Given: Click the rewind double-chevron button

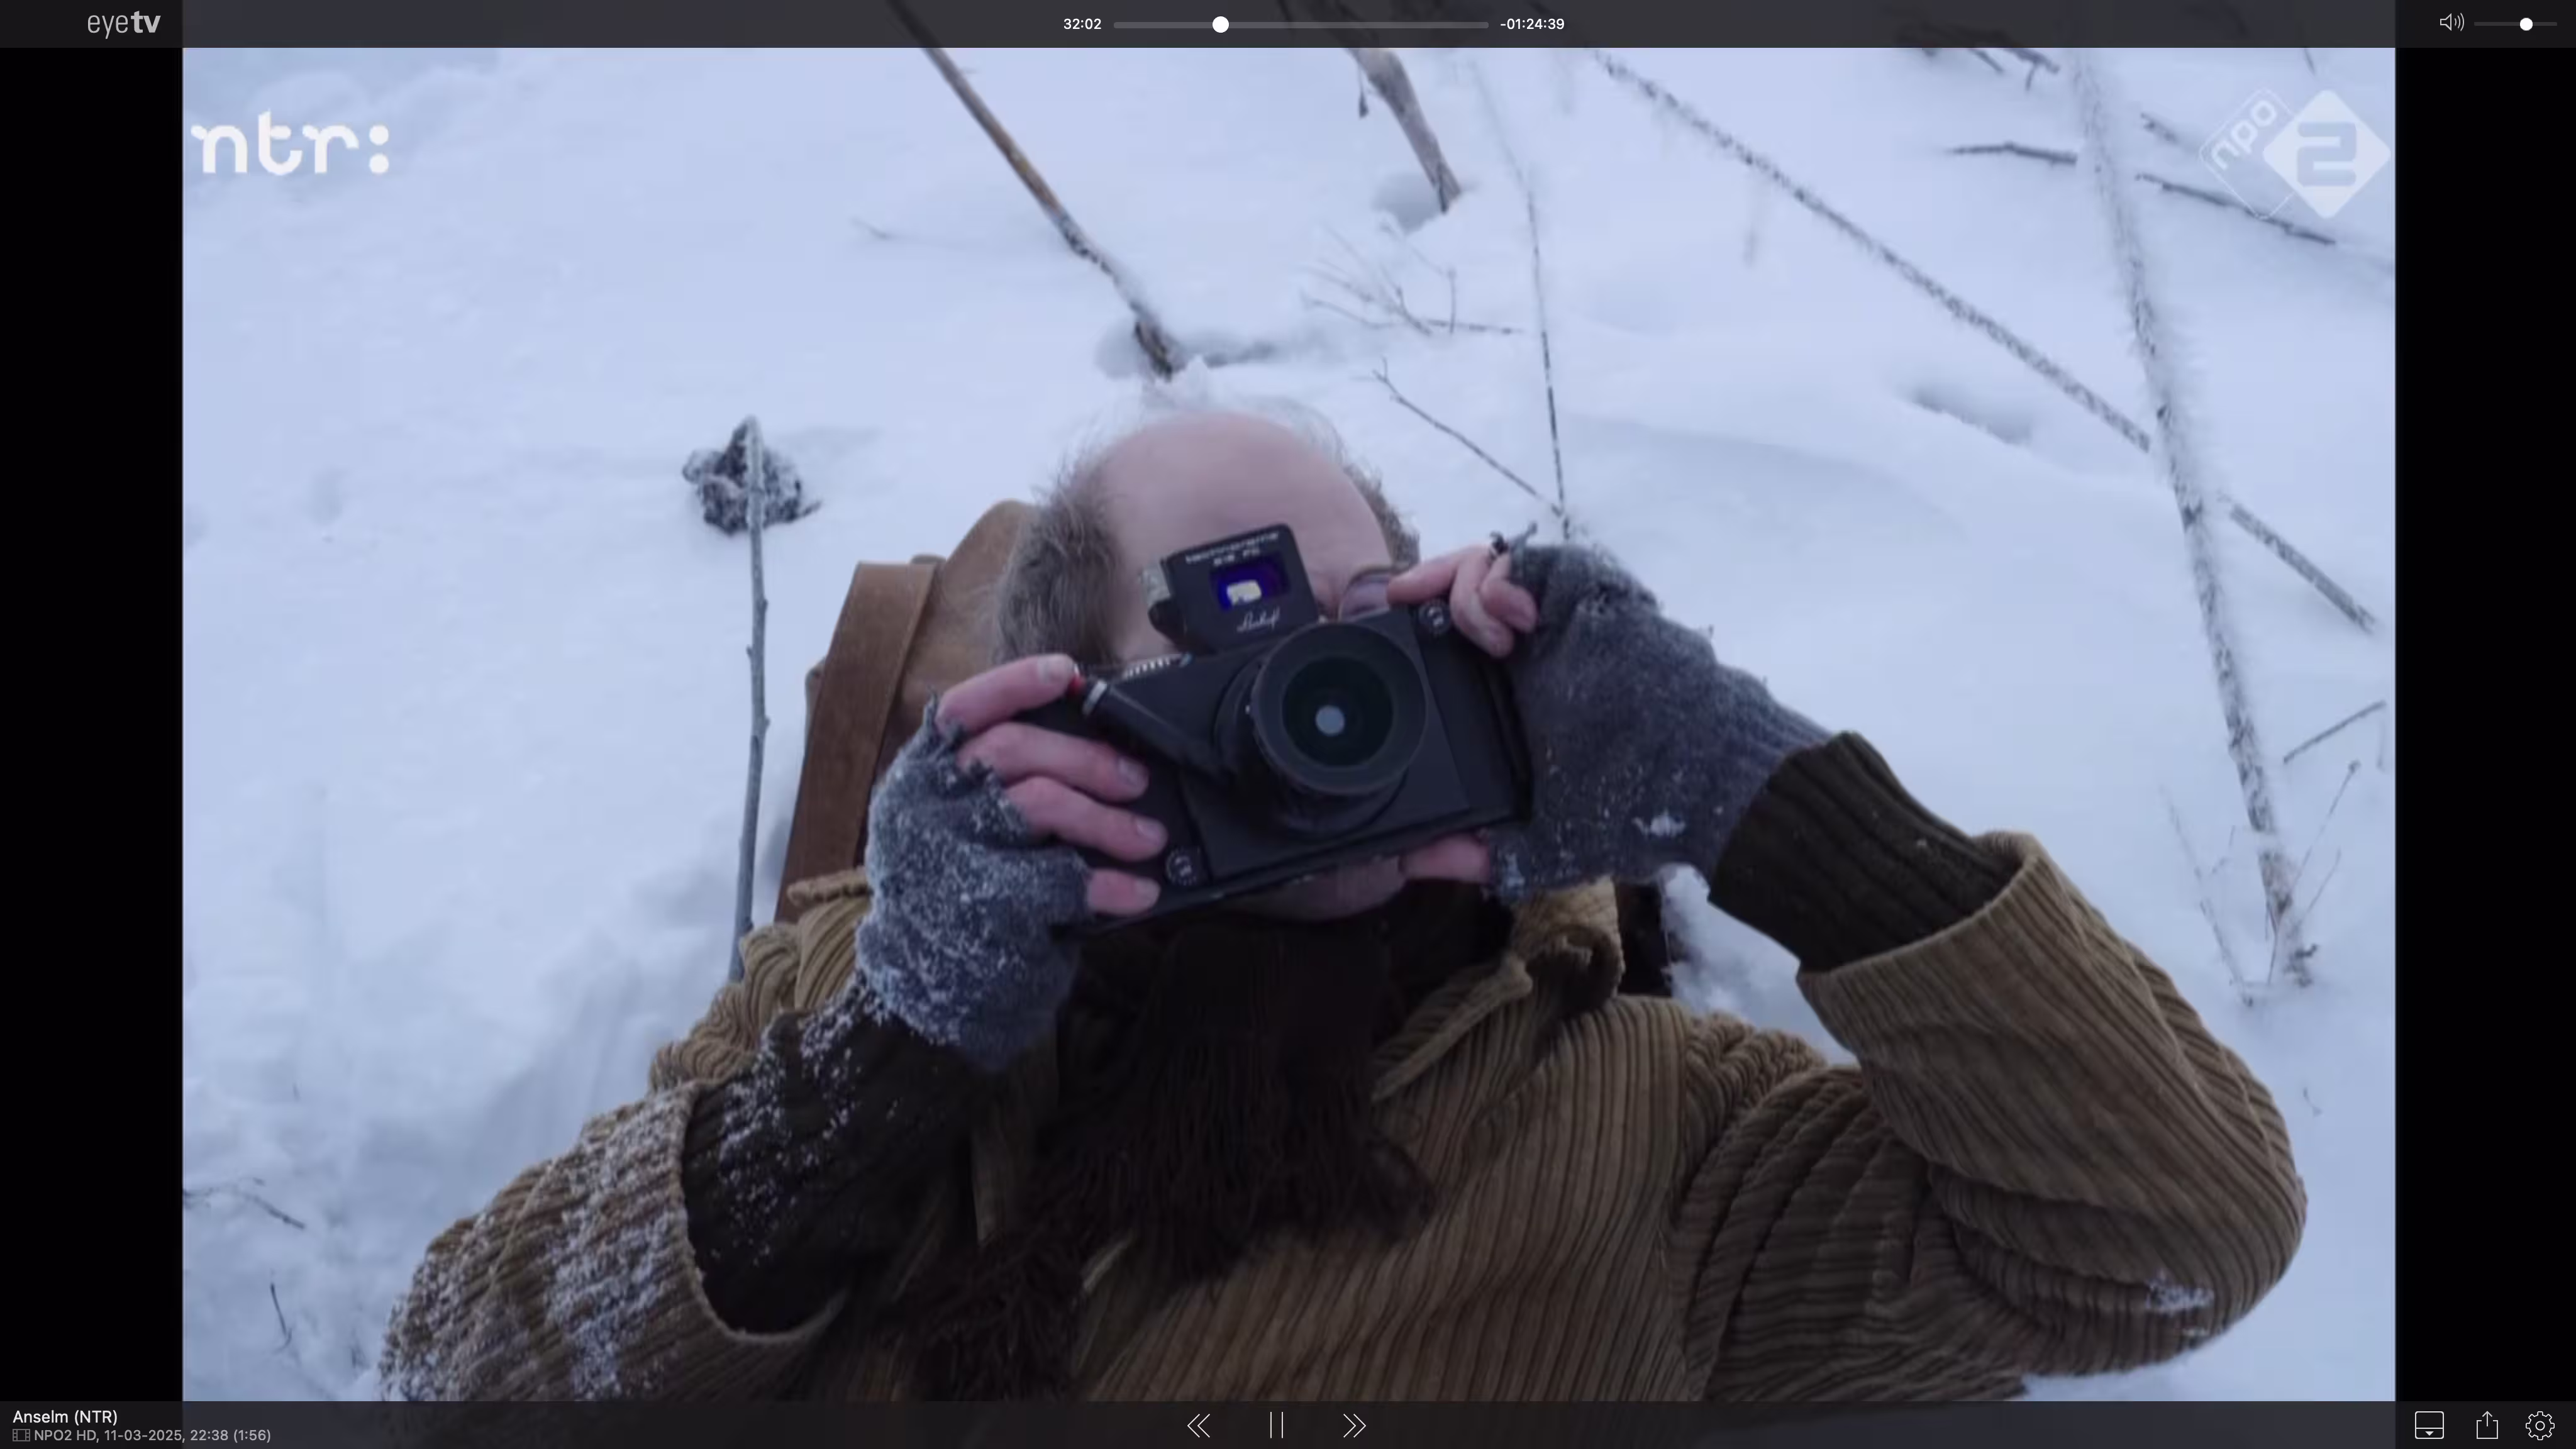Looking at the screenshot, I should point(1198,1425).
